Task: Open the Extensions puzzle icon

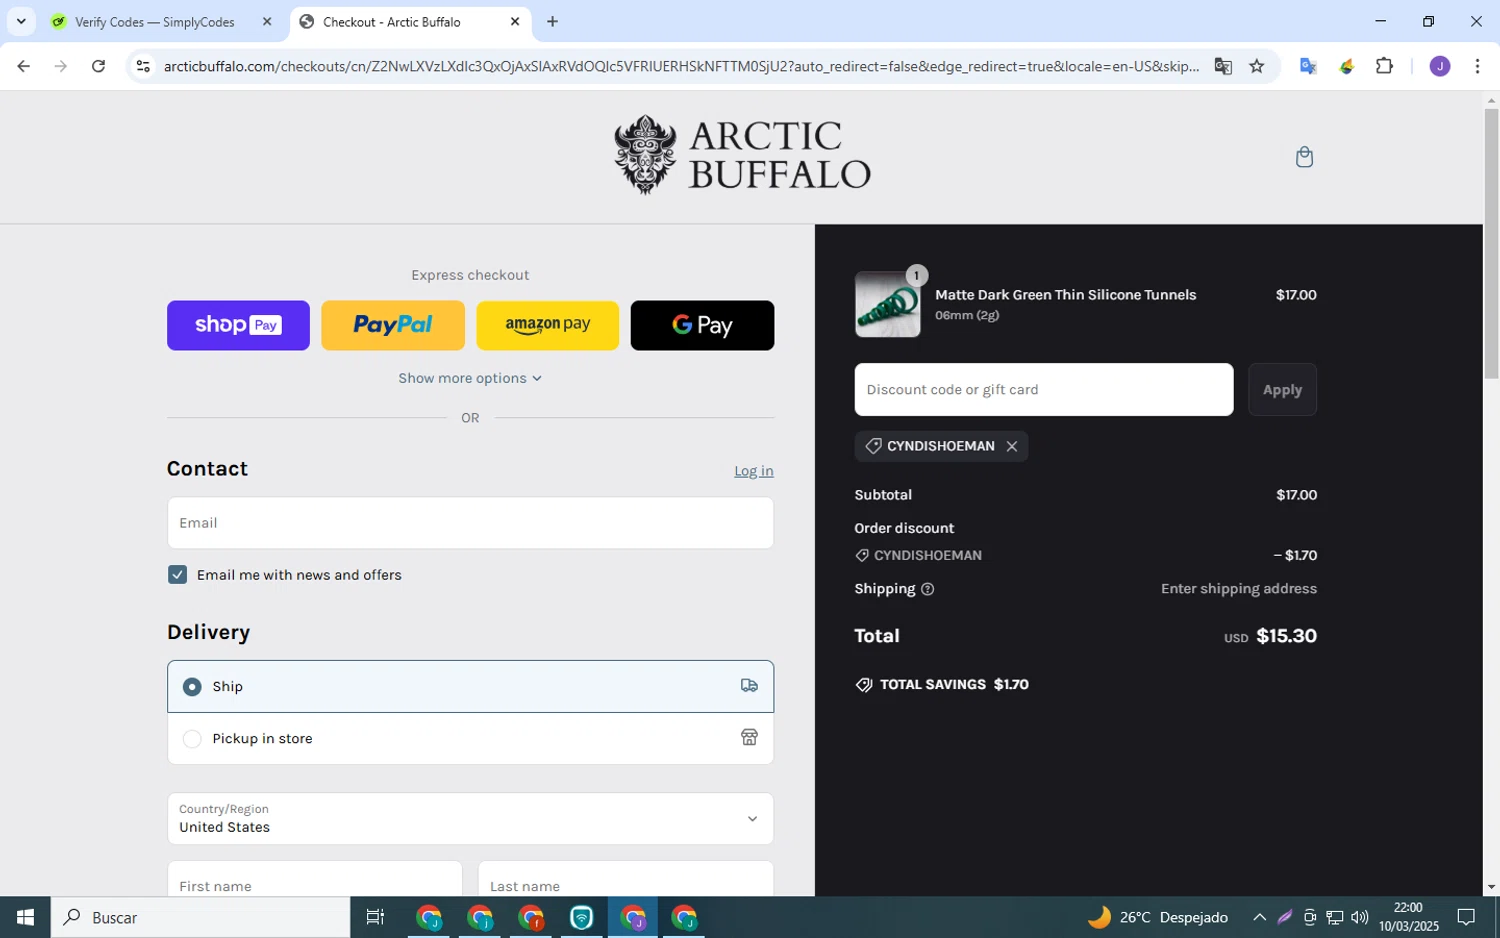Action: (1384, 66)
